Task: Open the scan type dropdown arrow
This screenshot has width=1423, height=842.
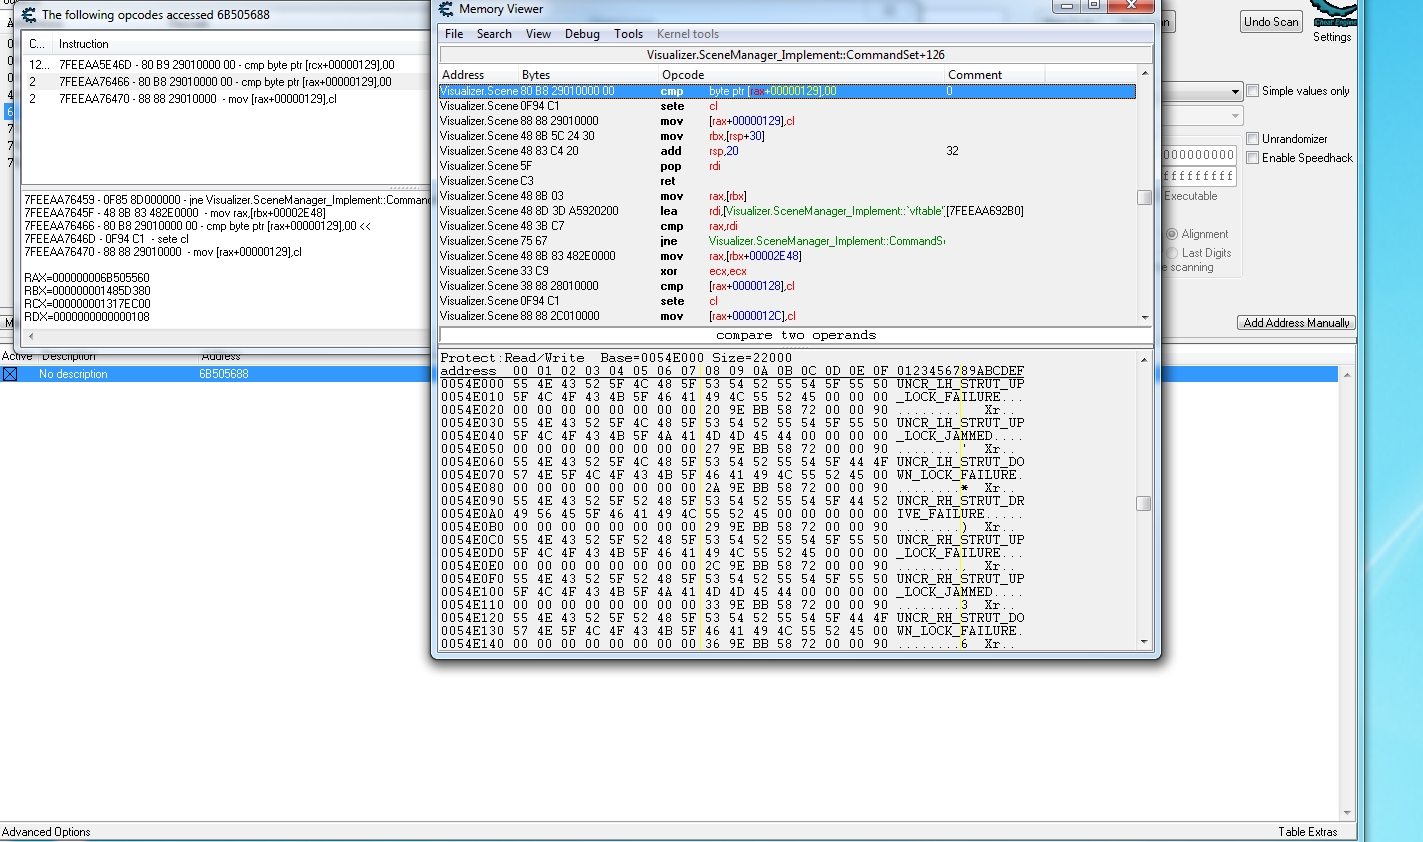Action: tap(1235, 92)
